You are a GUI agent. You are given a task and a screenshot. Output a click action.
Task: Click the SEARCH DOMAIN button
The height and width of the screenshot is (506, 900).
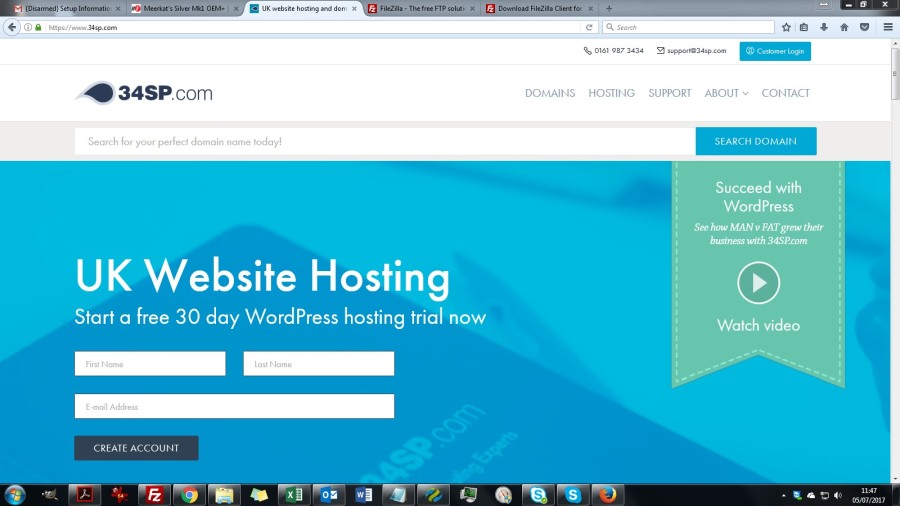(756, 141)
